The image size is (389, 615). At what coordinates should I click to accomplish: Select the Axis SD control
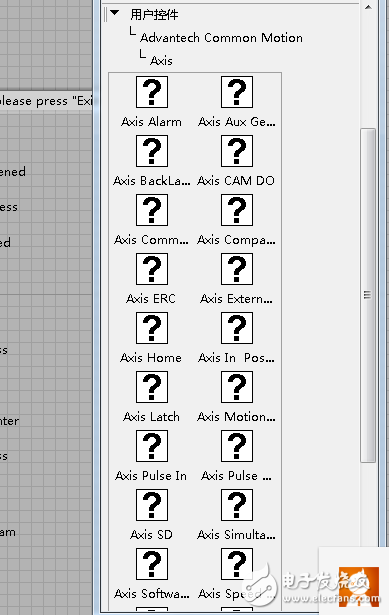pos(152,505)
